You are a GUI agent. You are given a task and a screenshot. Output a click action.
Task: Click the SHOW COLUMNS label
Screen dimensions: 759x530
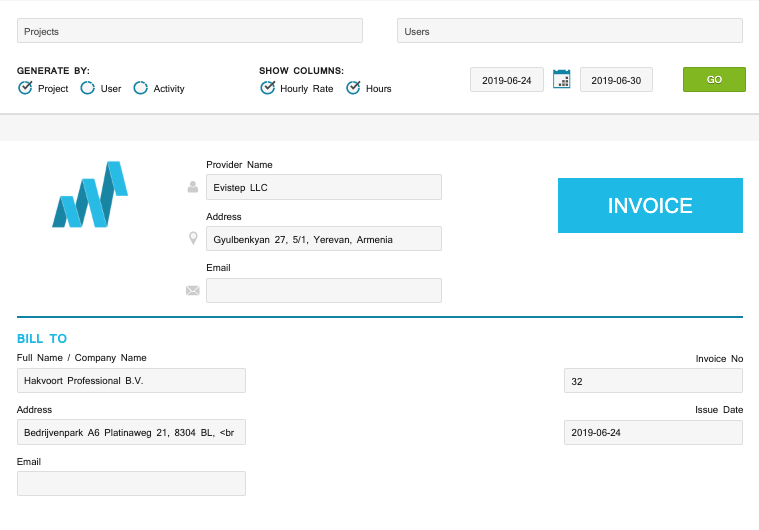[x=302, y=71]
